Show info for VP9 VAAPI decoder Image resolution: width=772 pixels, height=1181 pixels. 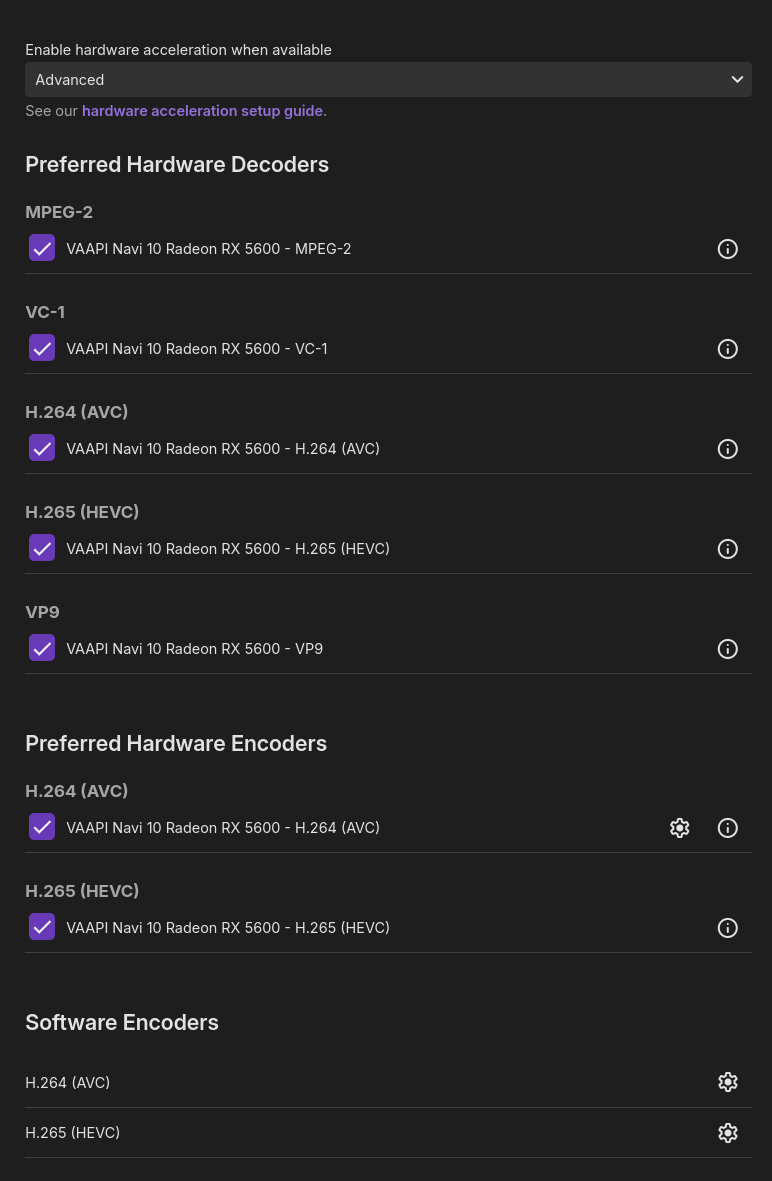[x=728, y=649]
